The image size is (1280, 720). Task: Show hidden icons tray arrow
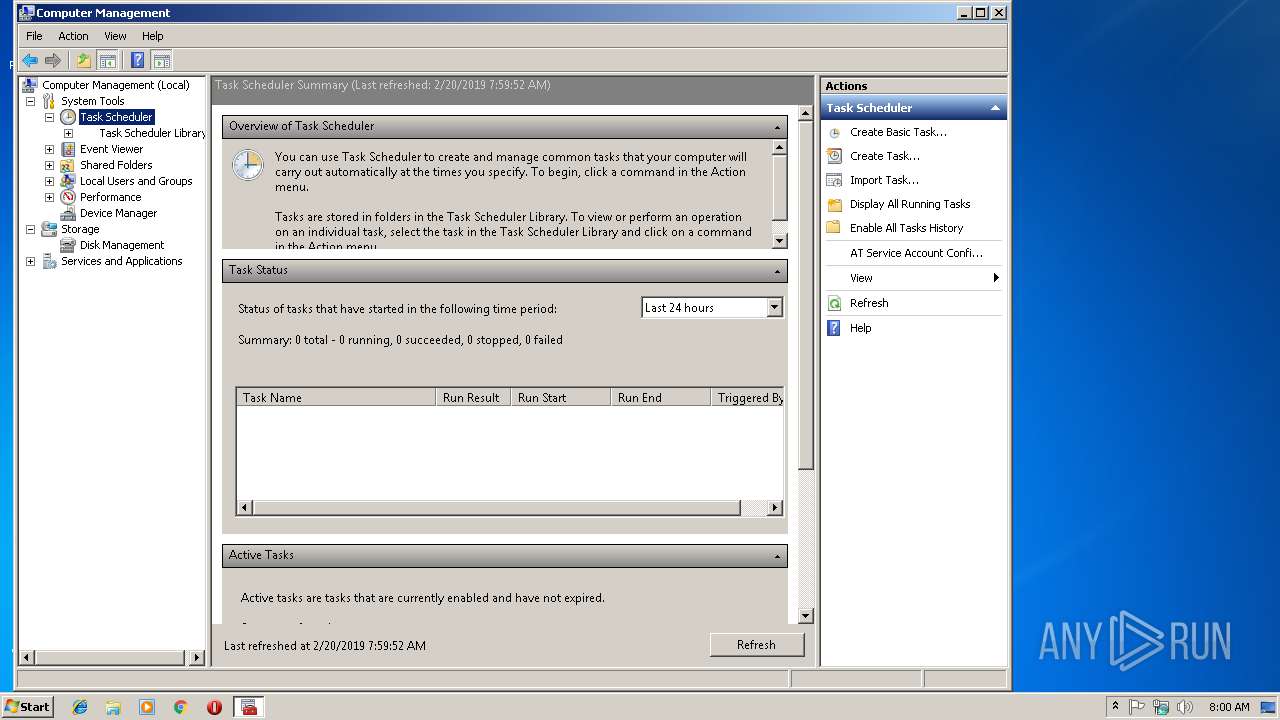coord(1115,707)
